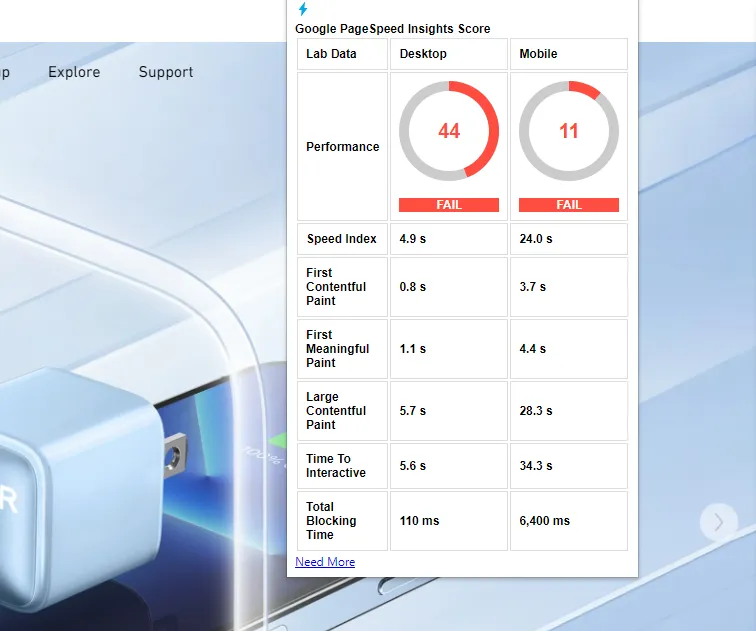Click the next slide arrow on banner

pyautogui.click(x=718, y=522)
